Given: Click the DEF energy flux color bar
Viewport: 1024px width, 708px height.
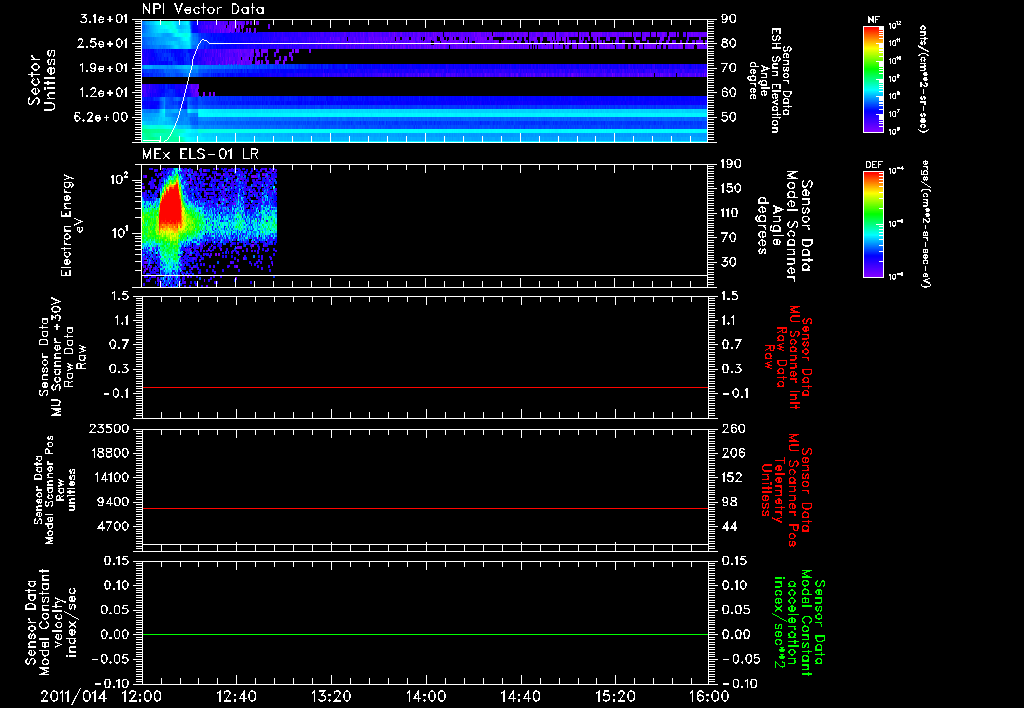Looking at the screenshot, I should point(873,225).
